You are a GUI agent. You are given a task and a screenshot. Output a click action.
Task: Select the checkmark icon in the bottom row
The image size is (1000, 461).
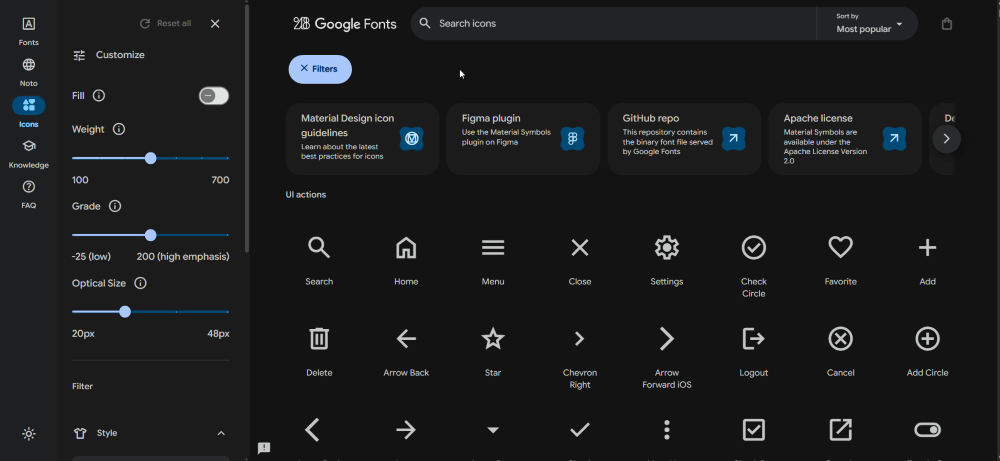pyautogui.click(x=580, y=430)
